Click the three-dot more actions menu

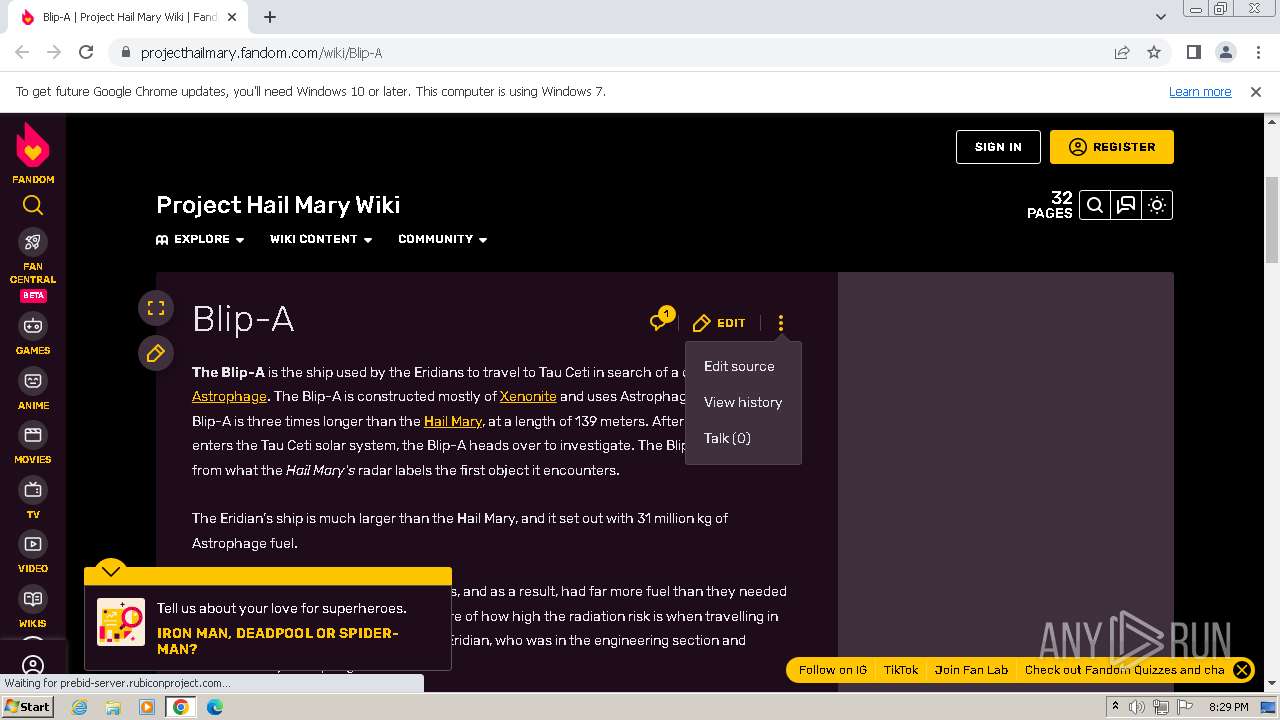[x=781, y=323]
